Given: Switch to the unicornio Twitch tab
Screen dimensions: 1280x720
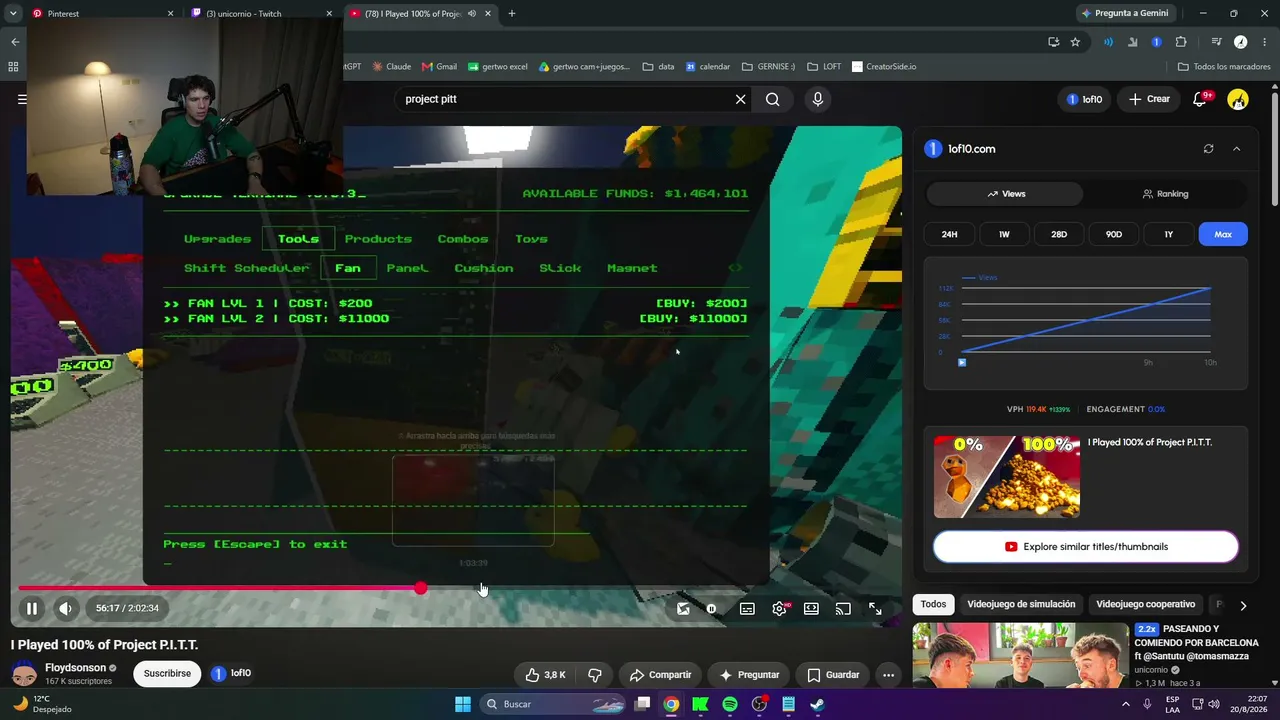Looking at the screenshot, I should (x=261, y=14).
